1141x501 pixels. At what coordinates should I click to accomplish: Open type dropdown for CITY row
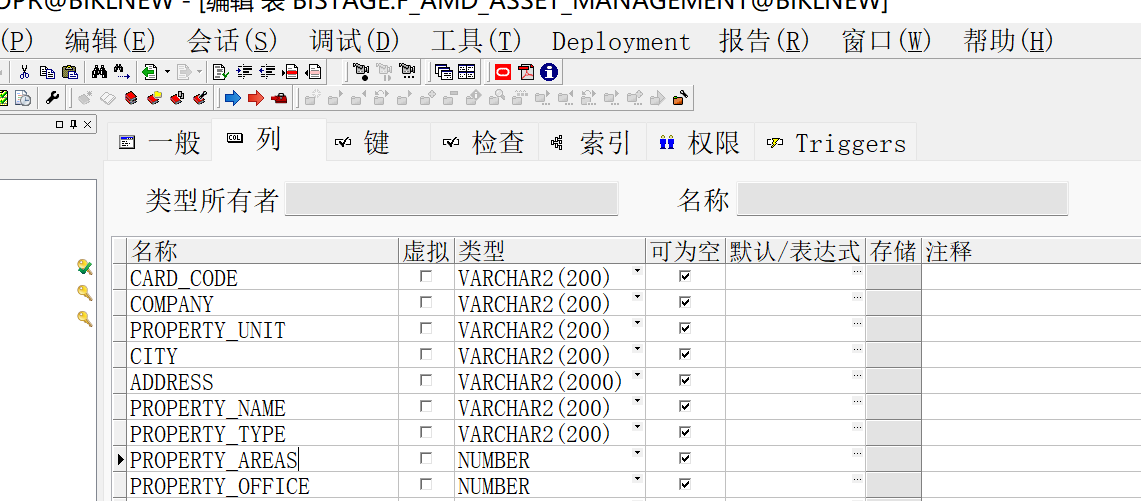638,349
